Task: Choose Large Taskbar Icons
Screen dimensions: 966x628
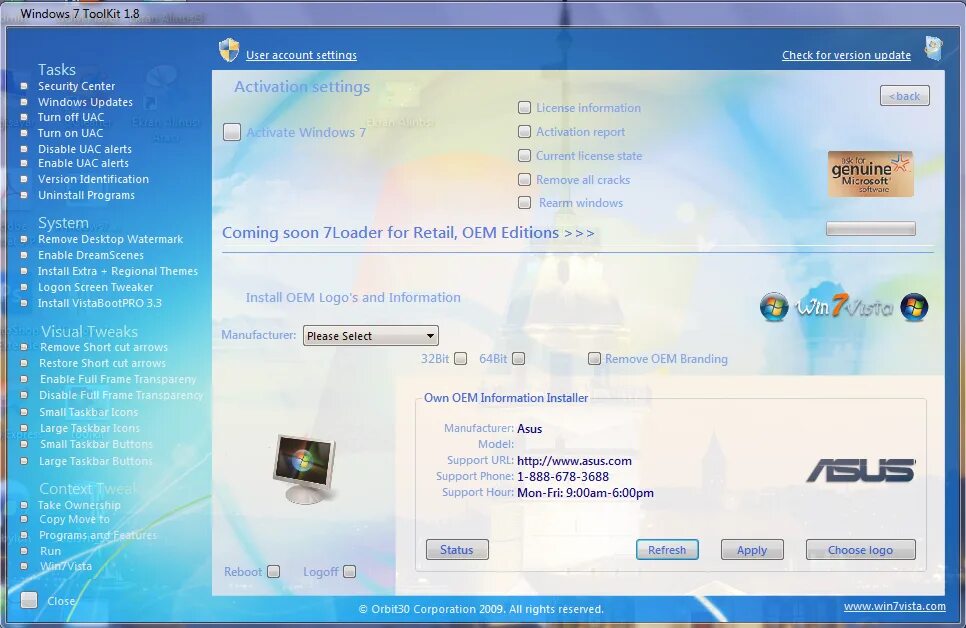Action: pos(90,428)
